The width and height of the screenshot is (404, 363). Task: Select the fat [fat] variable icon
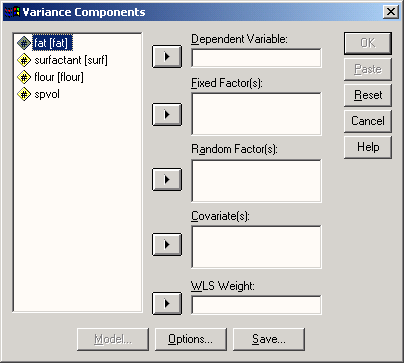point(24,43)
